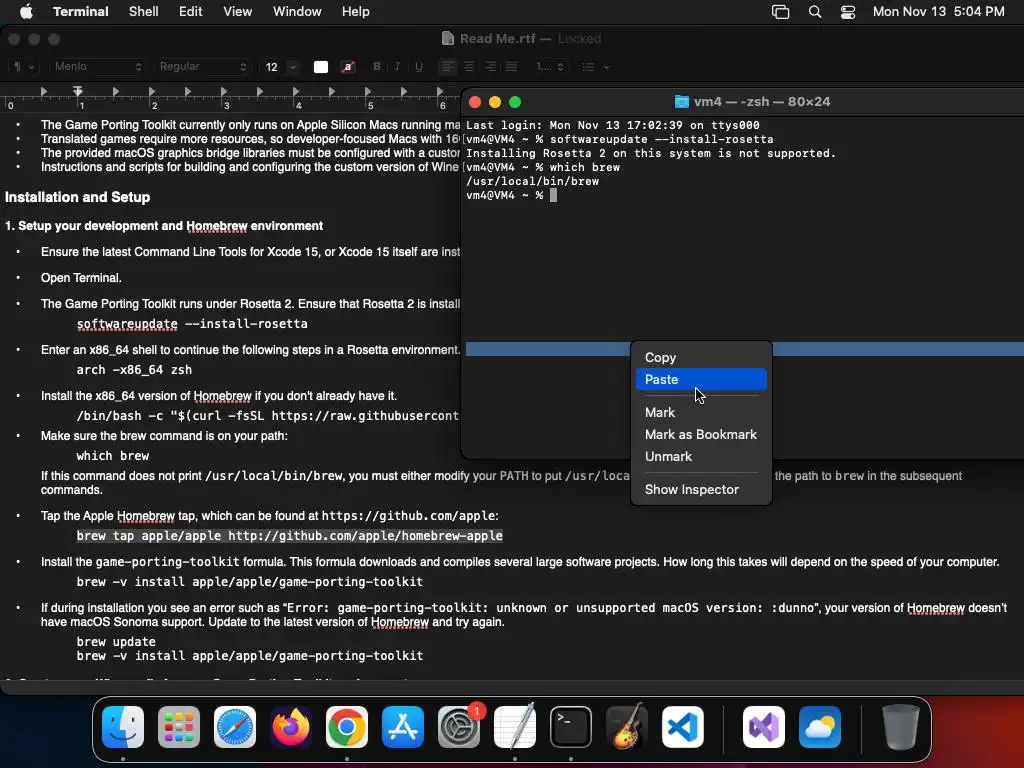The width and height of the screenshot is (1024, 768).
Task: Open the Trash in the Dock
Action: pos(901,727)
